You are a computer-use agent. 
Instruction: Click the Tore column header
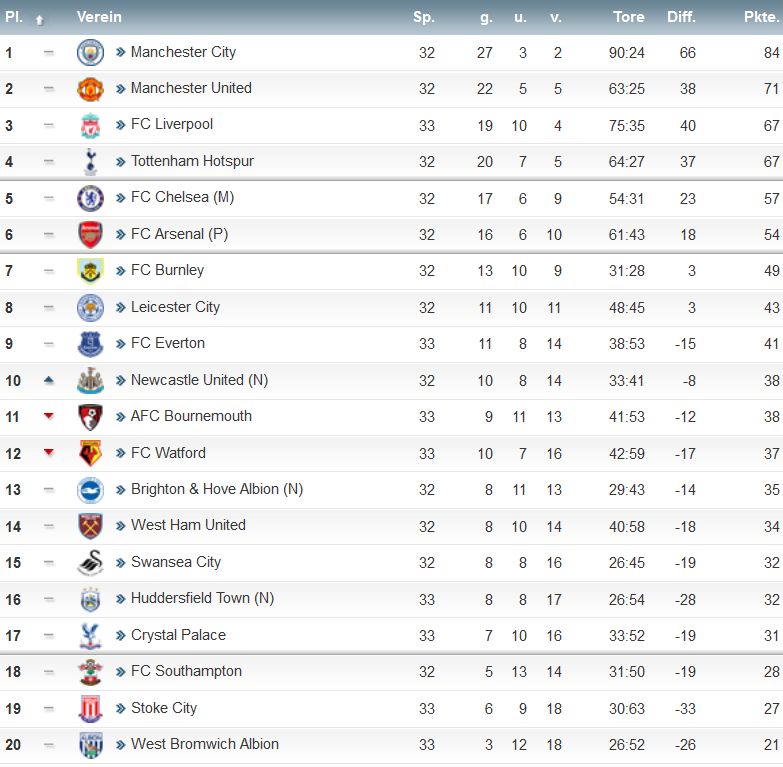[629, 17]
